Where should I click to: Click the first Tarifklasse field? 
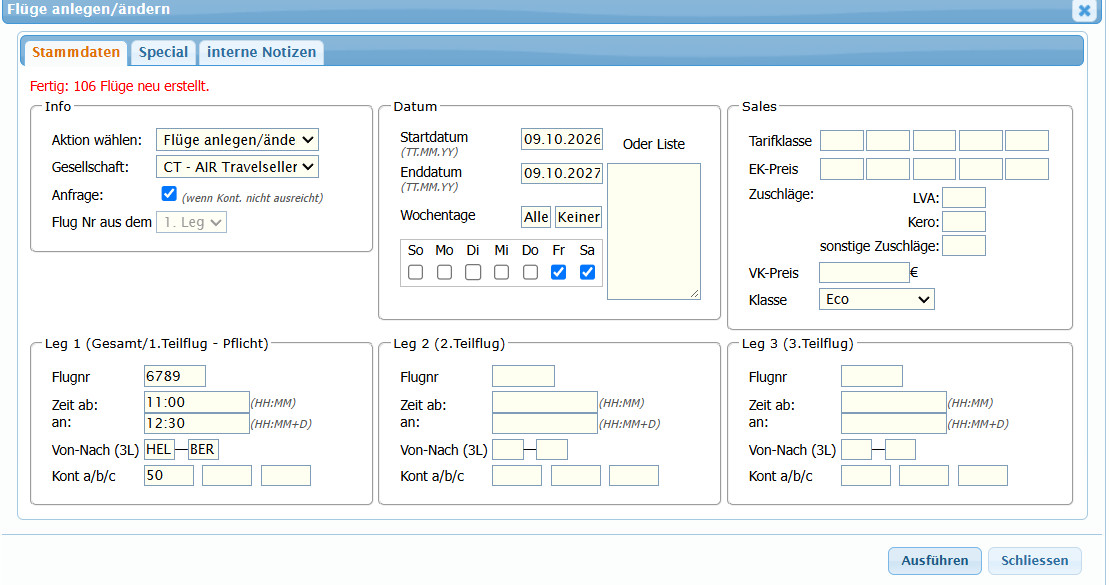[842, 141]
